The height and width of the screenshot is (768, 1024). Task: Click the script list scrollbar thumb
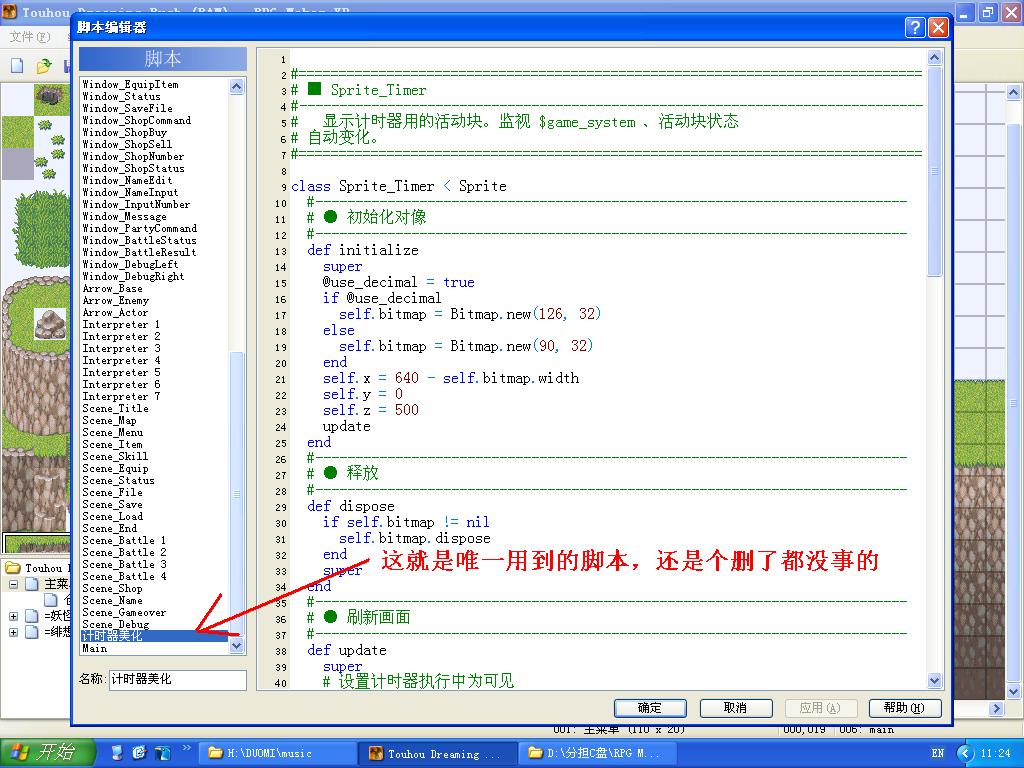point(236,493)
